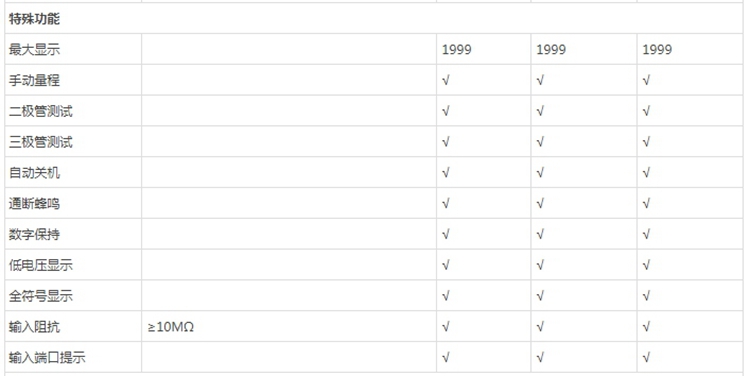The image size is (750, 376).
Task: Select the 二极管测试 label
Action: 41,111
